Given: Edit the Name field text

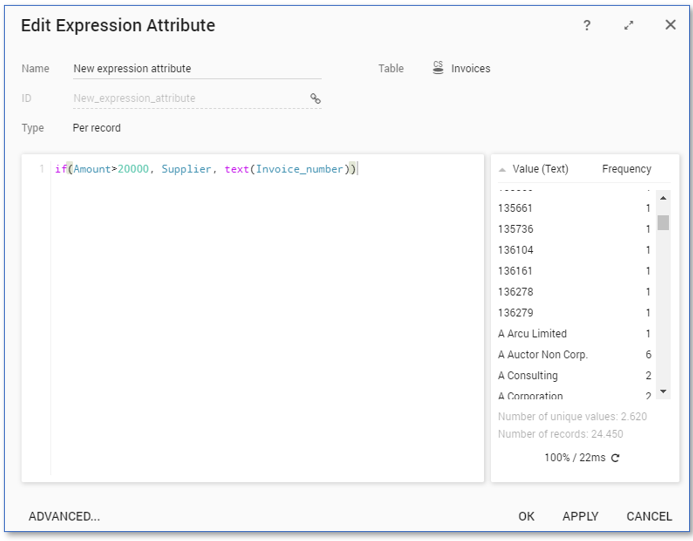Looking at the screenshot, I should [196, 69].
